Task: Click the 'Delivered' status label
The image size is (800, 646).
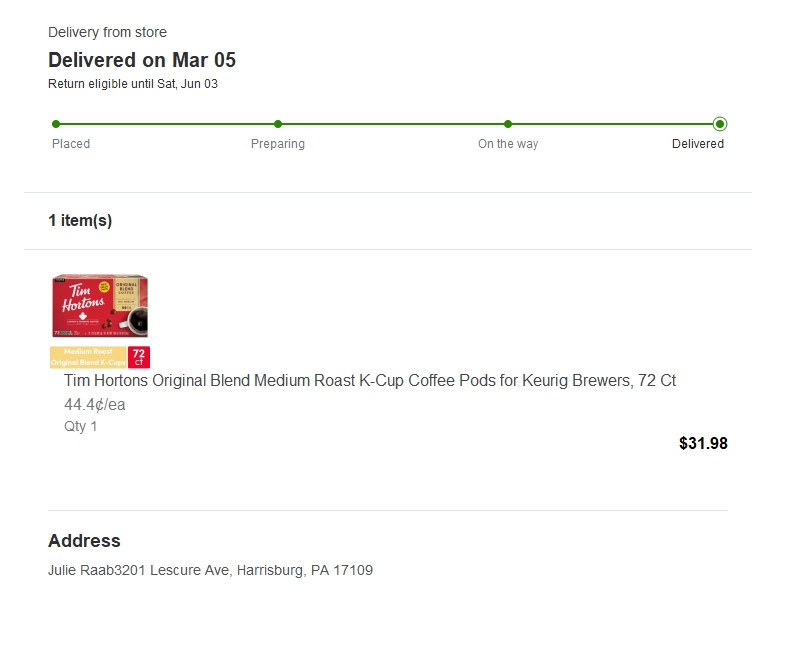Action: pos(698,144)
